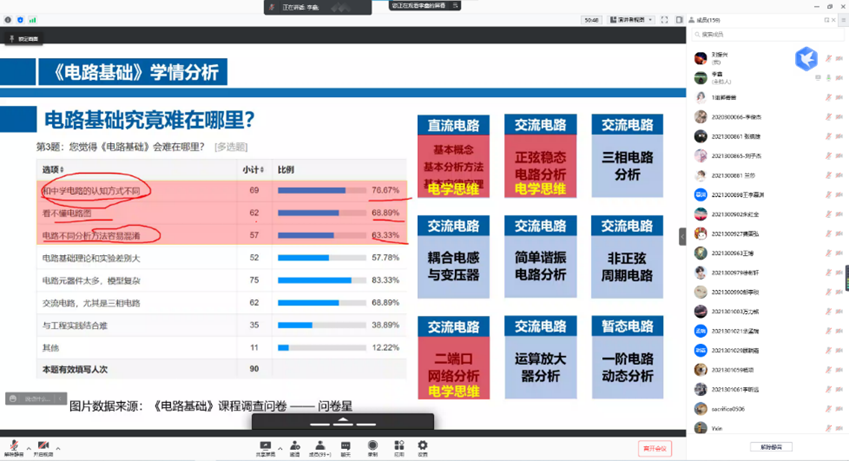
Task: Enter fullscreen mode icon
Action: 664,20
